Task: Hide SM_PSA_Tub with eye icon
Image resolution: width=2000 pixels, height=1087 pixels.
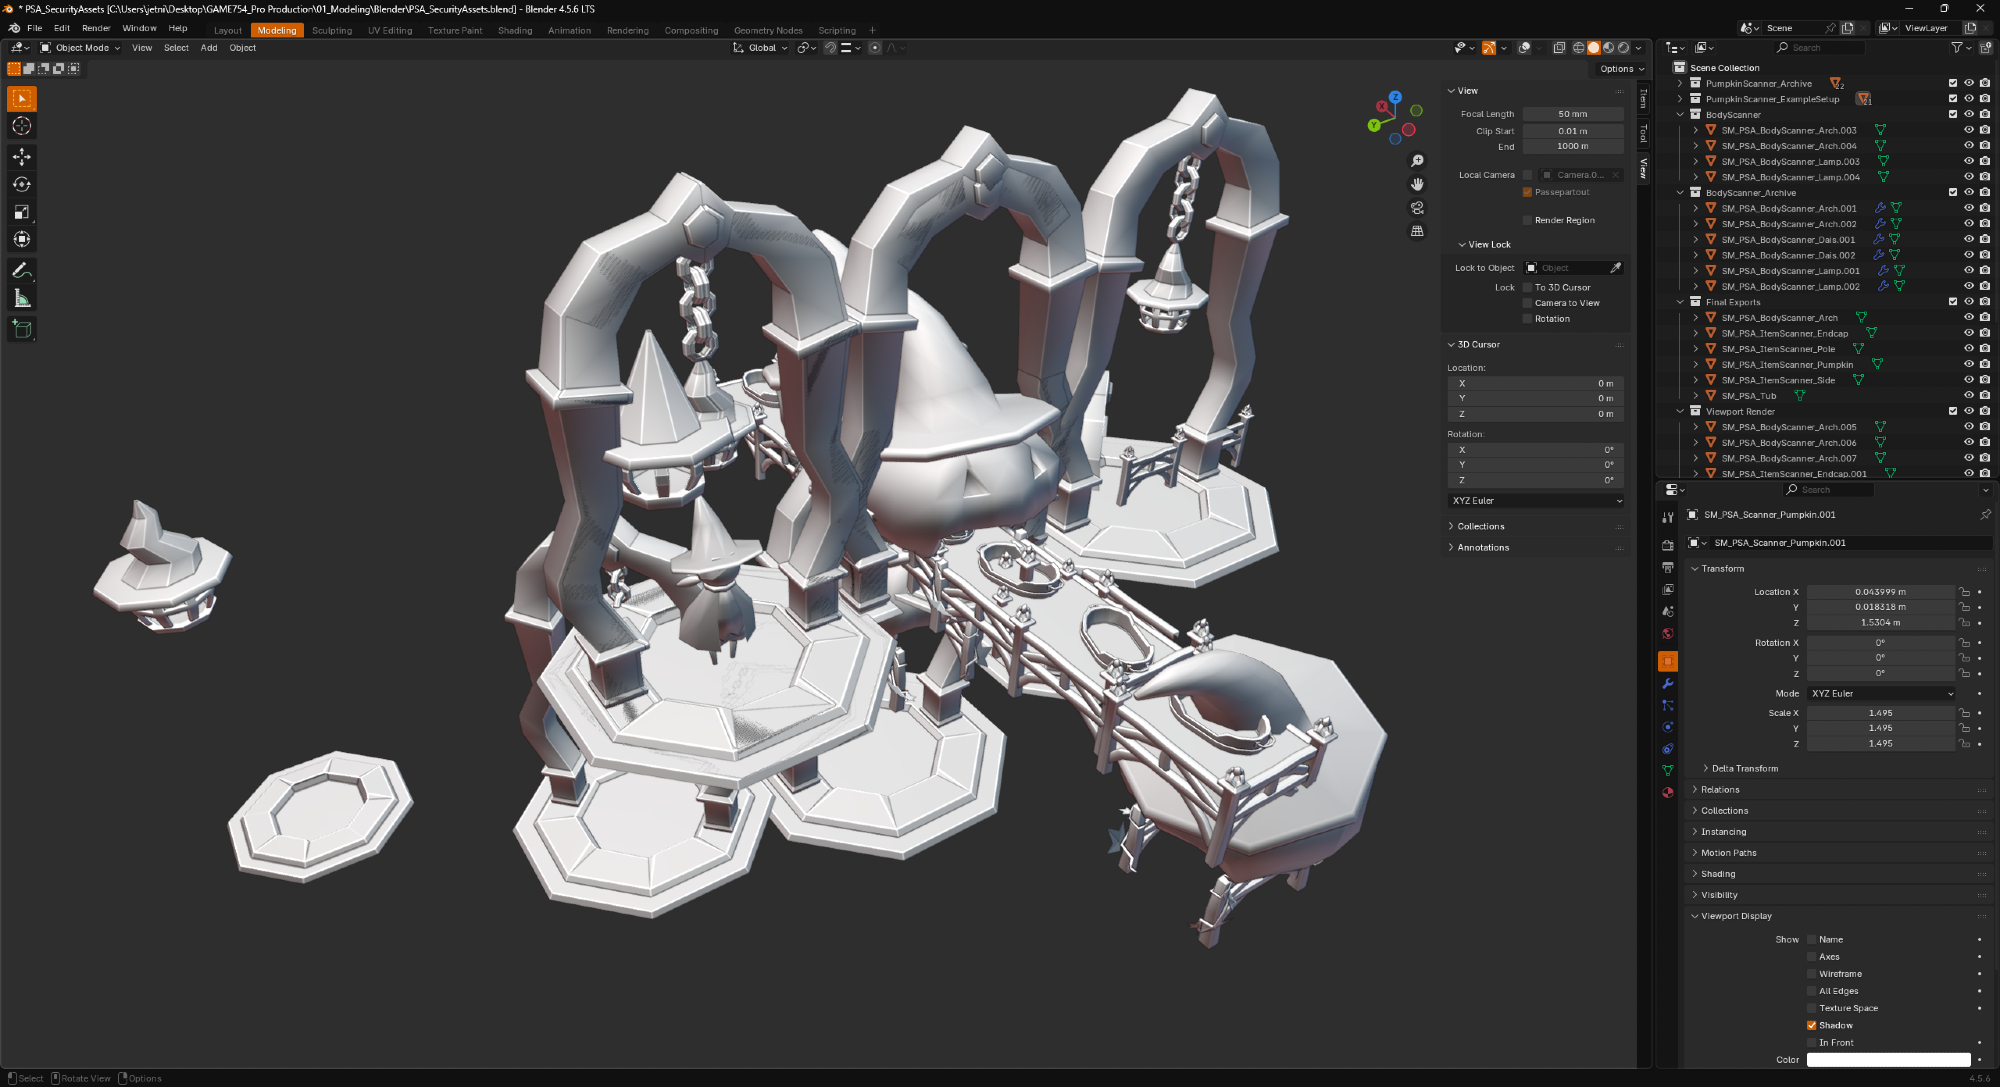Action: (1968, 396)
